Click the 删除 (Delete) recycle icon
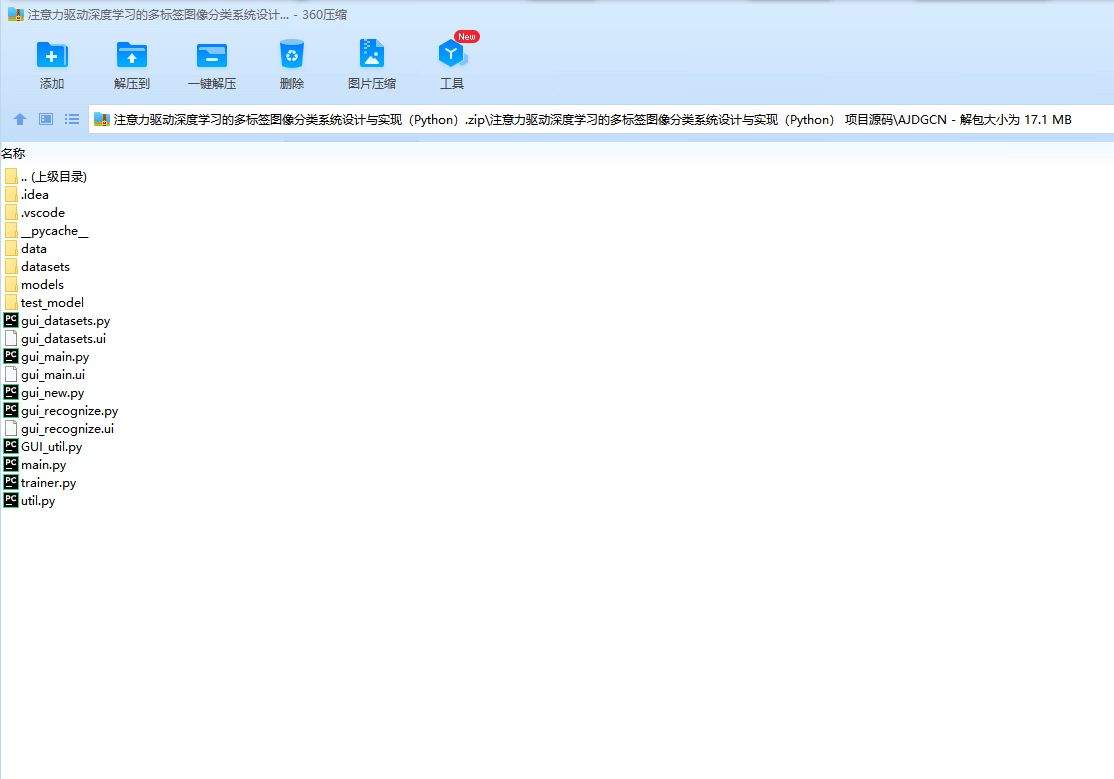Image resolution: width=1114 pixels, height=779 pixels. tap(292, 55)
